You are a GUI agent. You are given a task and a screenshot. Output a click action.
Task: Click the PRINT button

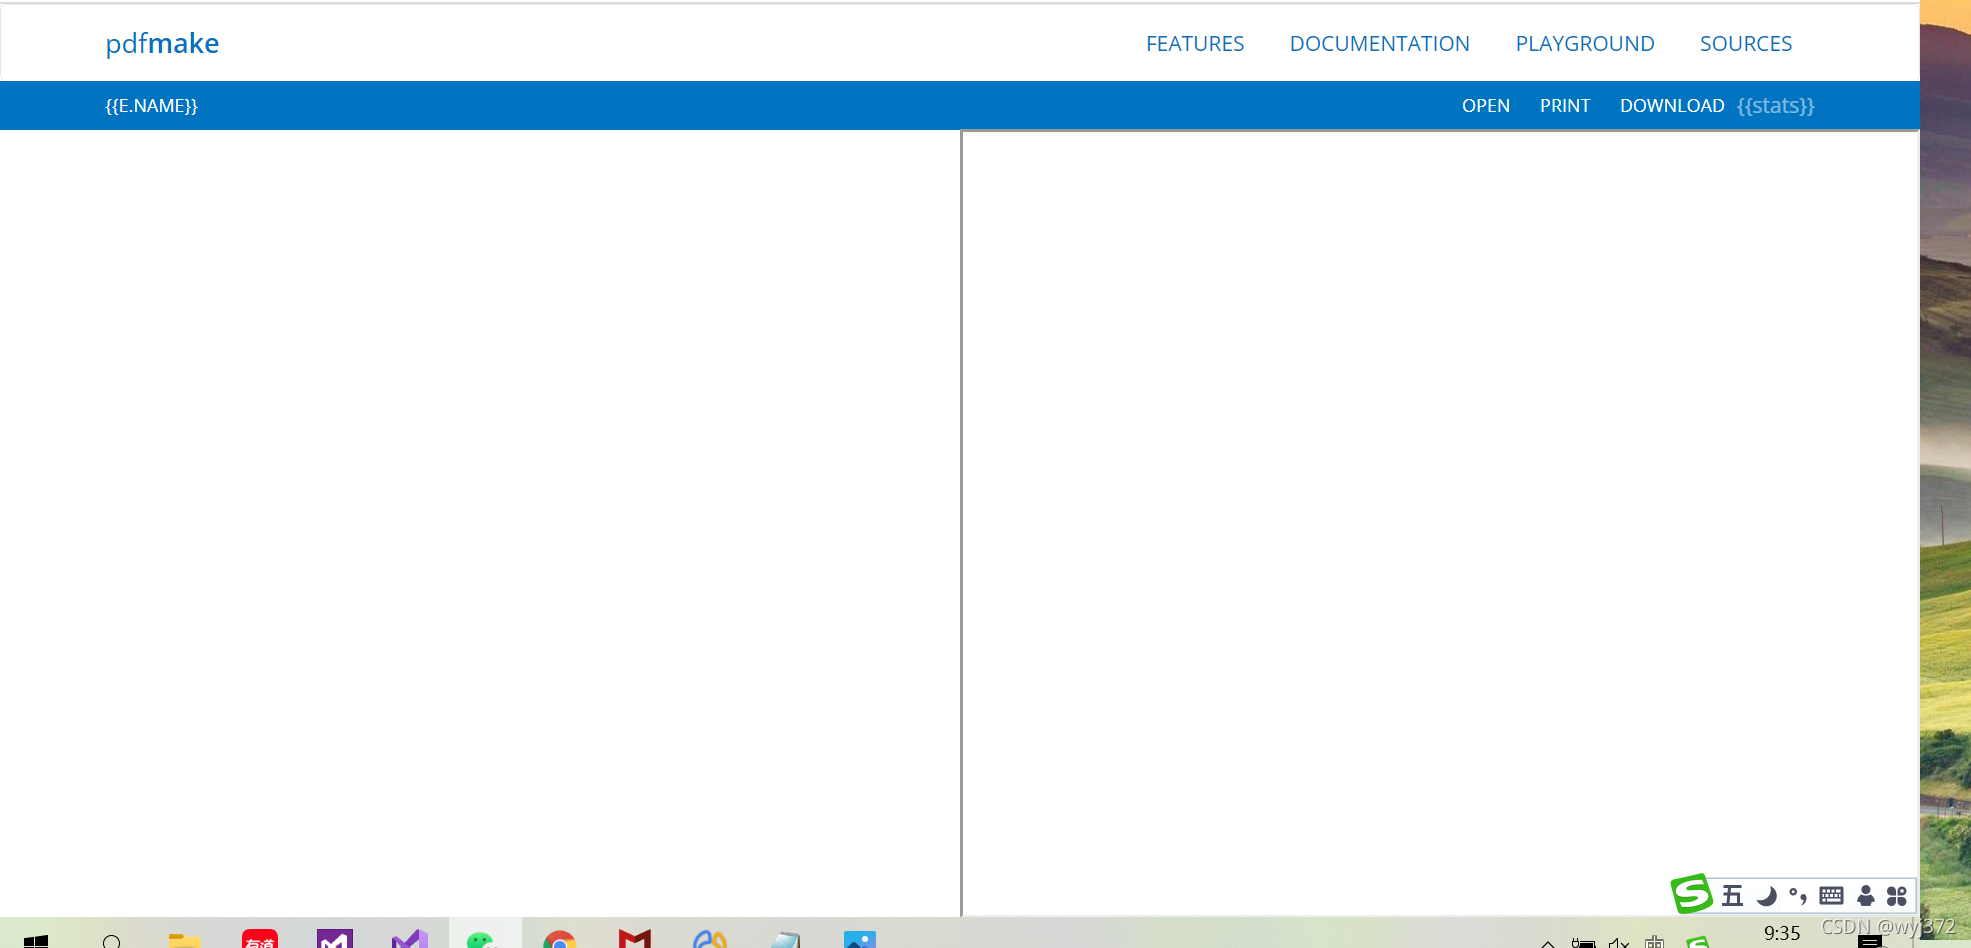click(1565, 105)
